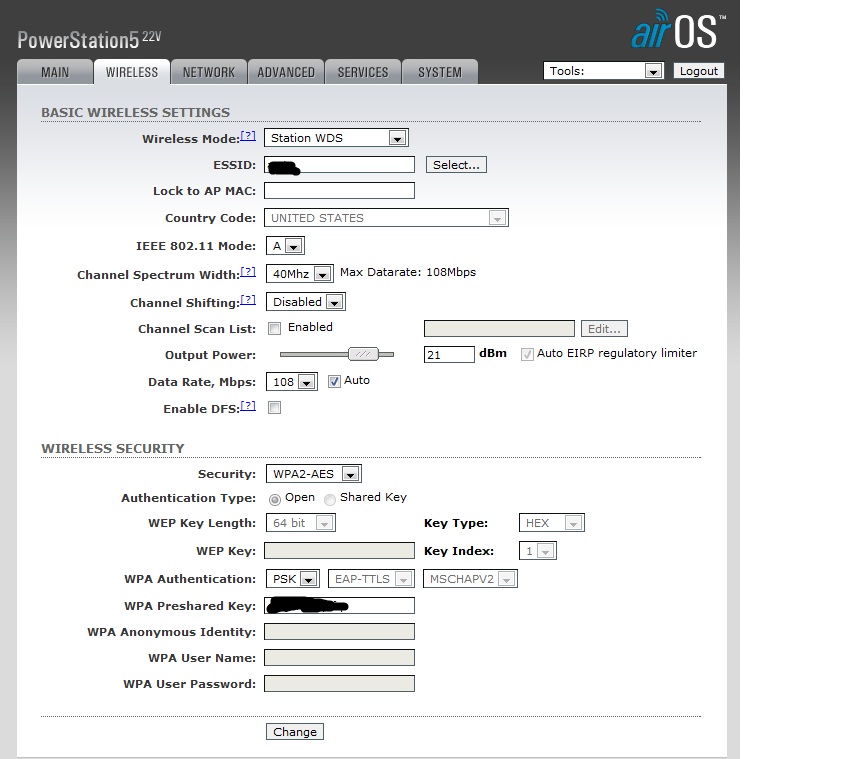Open the Key Type HEX dropdown
The image size is (864, 759).
(552, 523)
